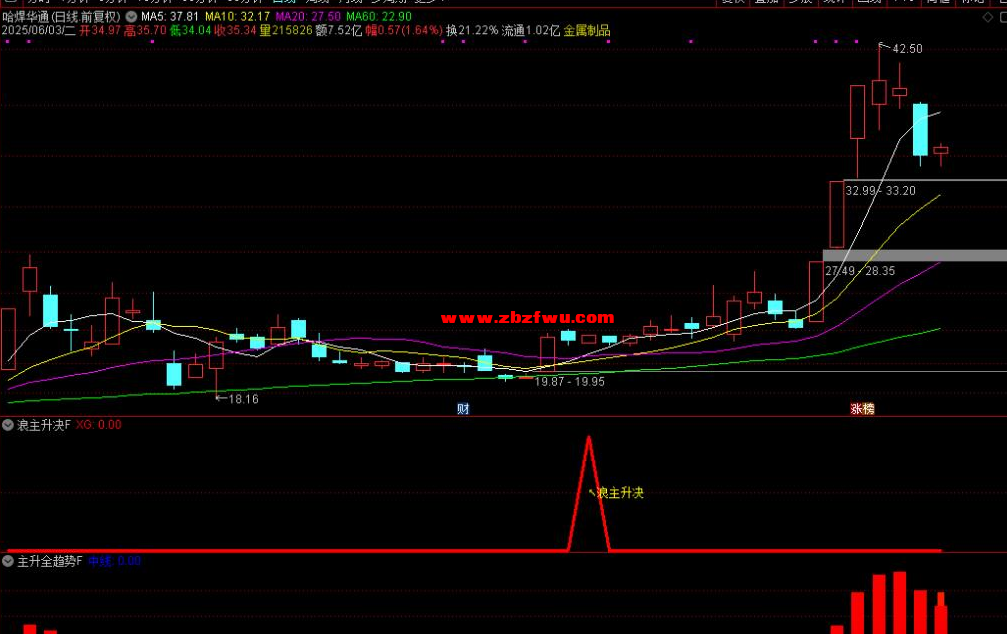The width and height of the screenshot is (1007, 634).
Task: Click the MA20: 27.50 moving average label
Action: 308,17
